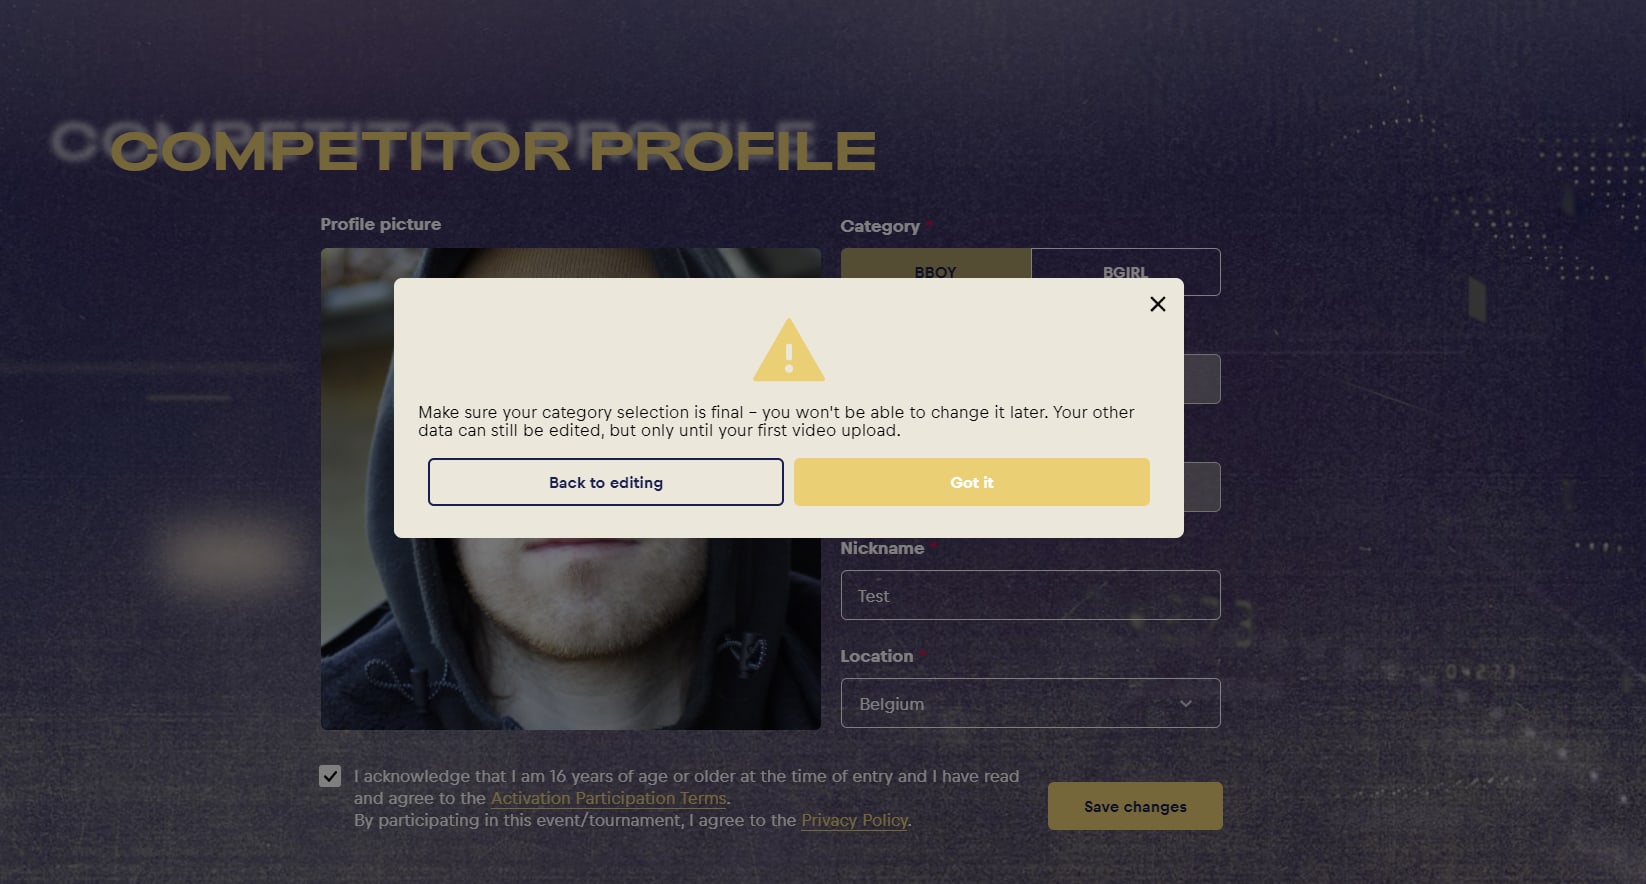The width and height of the screenshot is (1646, 884).
Task: Select the BBOY category
Action: [x=936, y=264]
